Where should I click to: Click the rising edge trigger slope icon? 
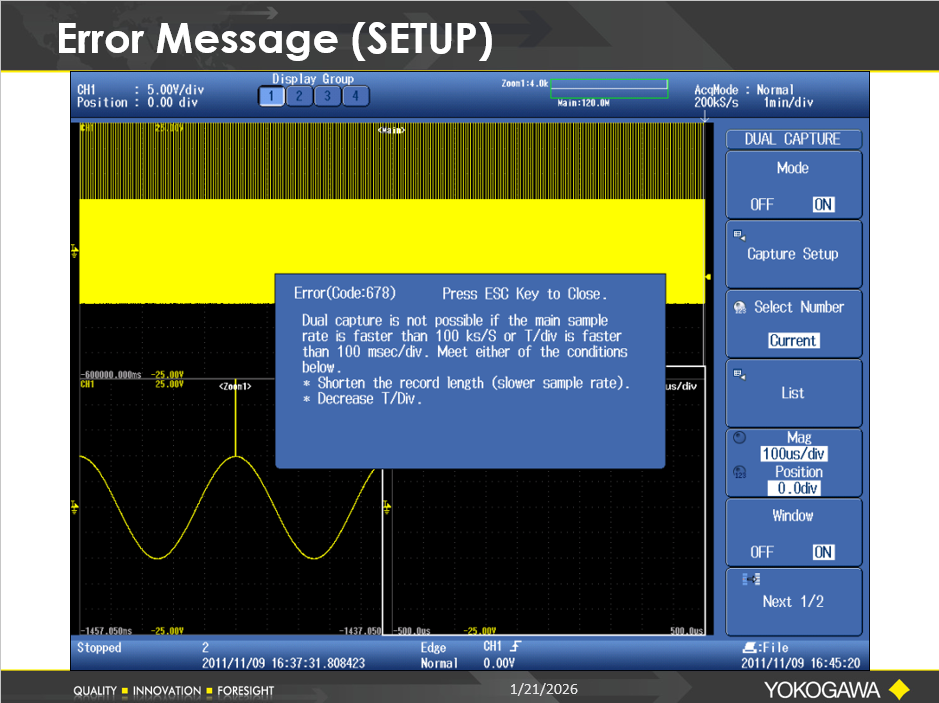coord(514,648)
